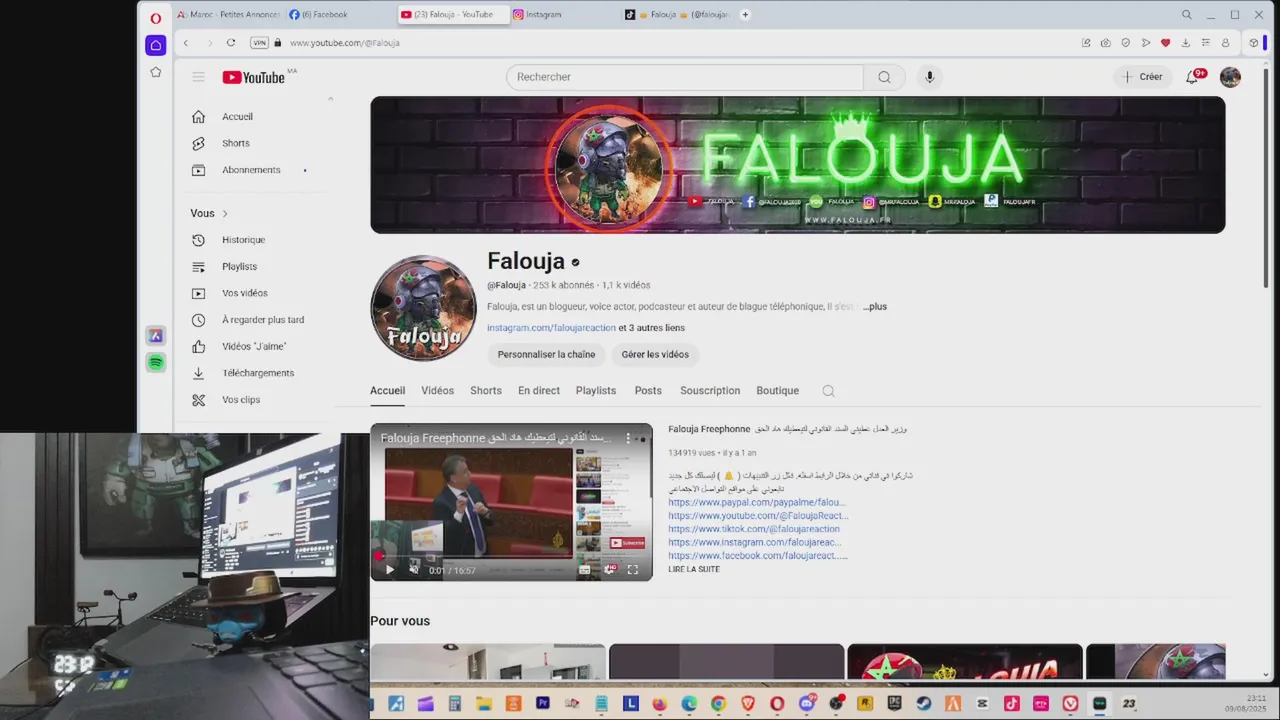Viewport: 1280px width, 720px height.
Task: Go back with browser back arrow
Action: pyautogui.click(x=186, y=43)
